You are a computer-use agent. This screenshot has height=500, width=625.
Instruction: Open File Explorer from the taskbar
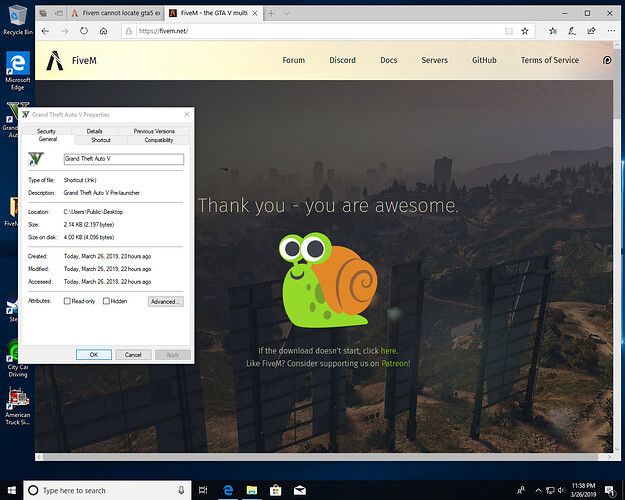tap(252, 490)
